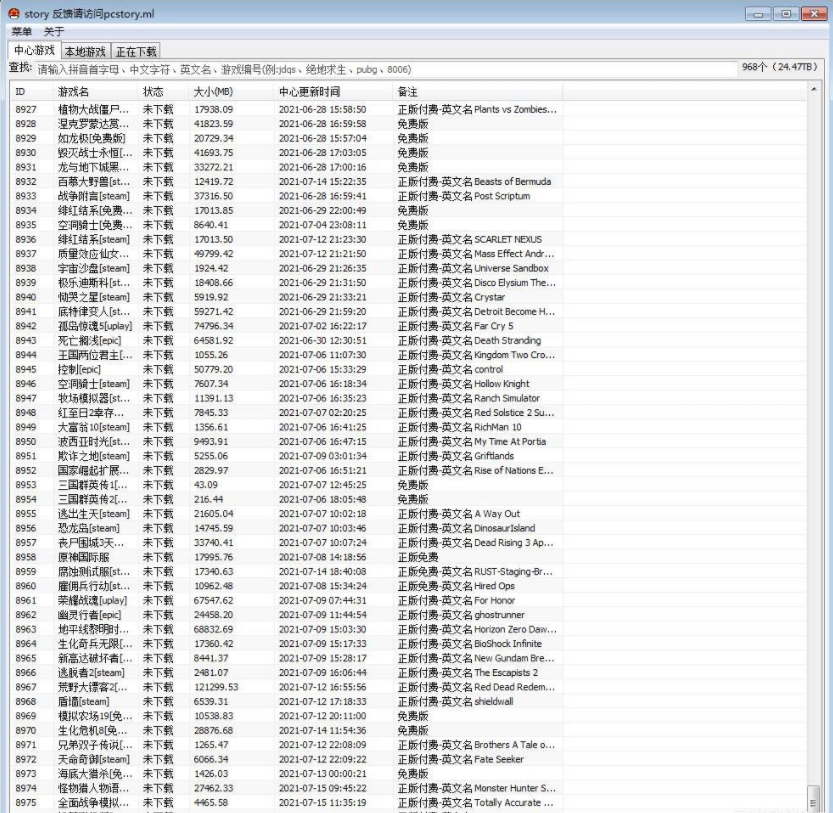The width and height of the screenshot is (833, 813).
Task: Select the 逃脱者2[steam] game name
Action: [91, 673]
